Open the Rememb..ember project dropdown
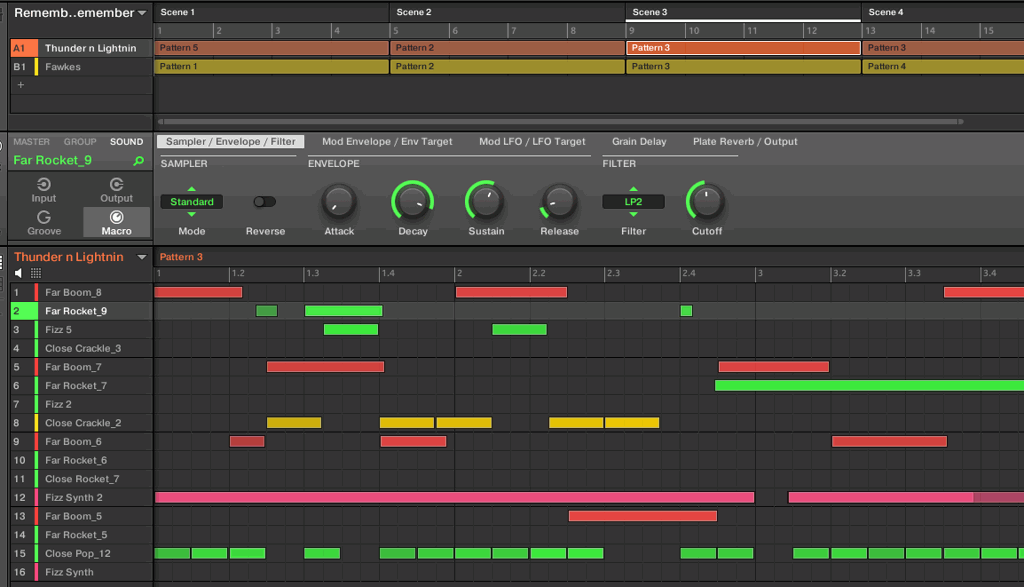This screenshot has width=1024, height=587. coord(142,13)
